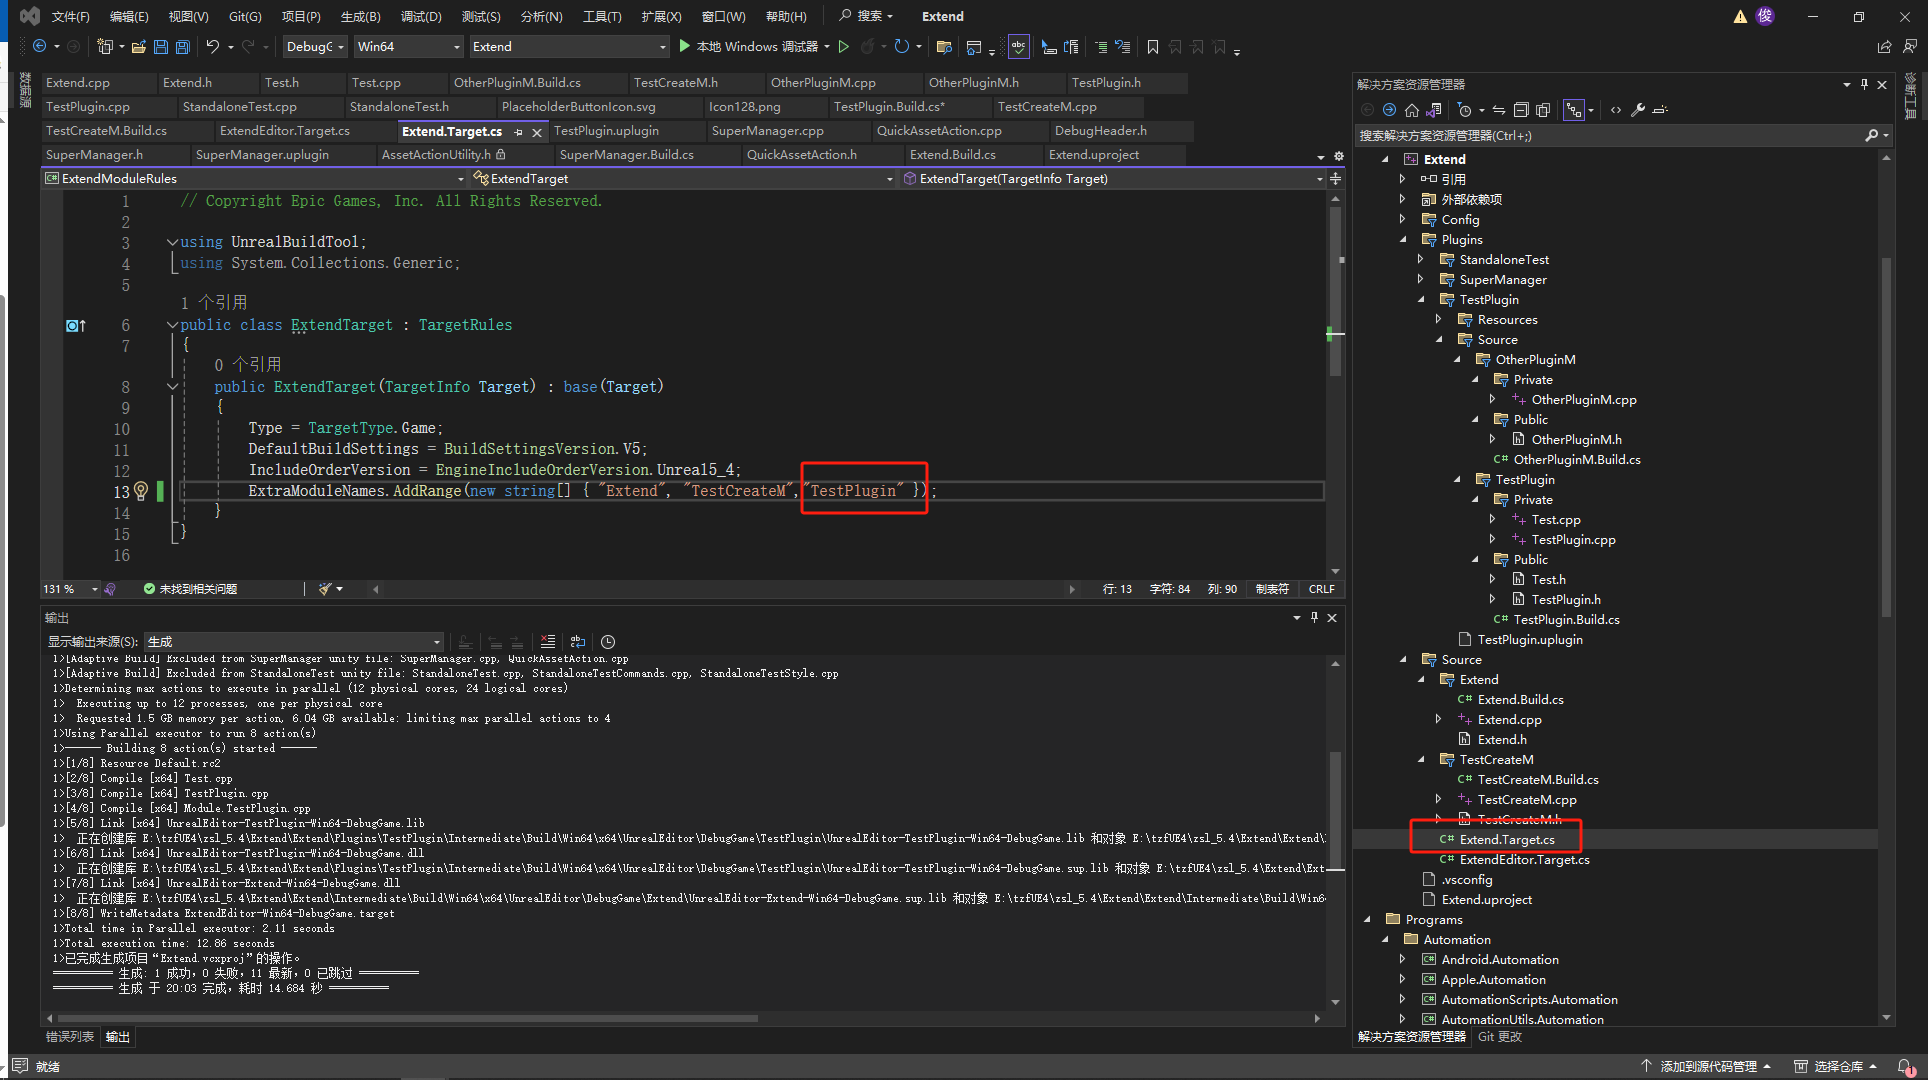Click the bookmark icon in the toolbar
Image resolution: width=1928 pixels, height=1080 pixels.
click(x=1152, y=47)
